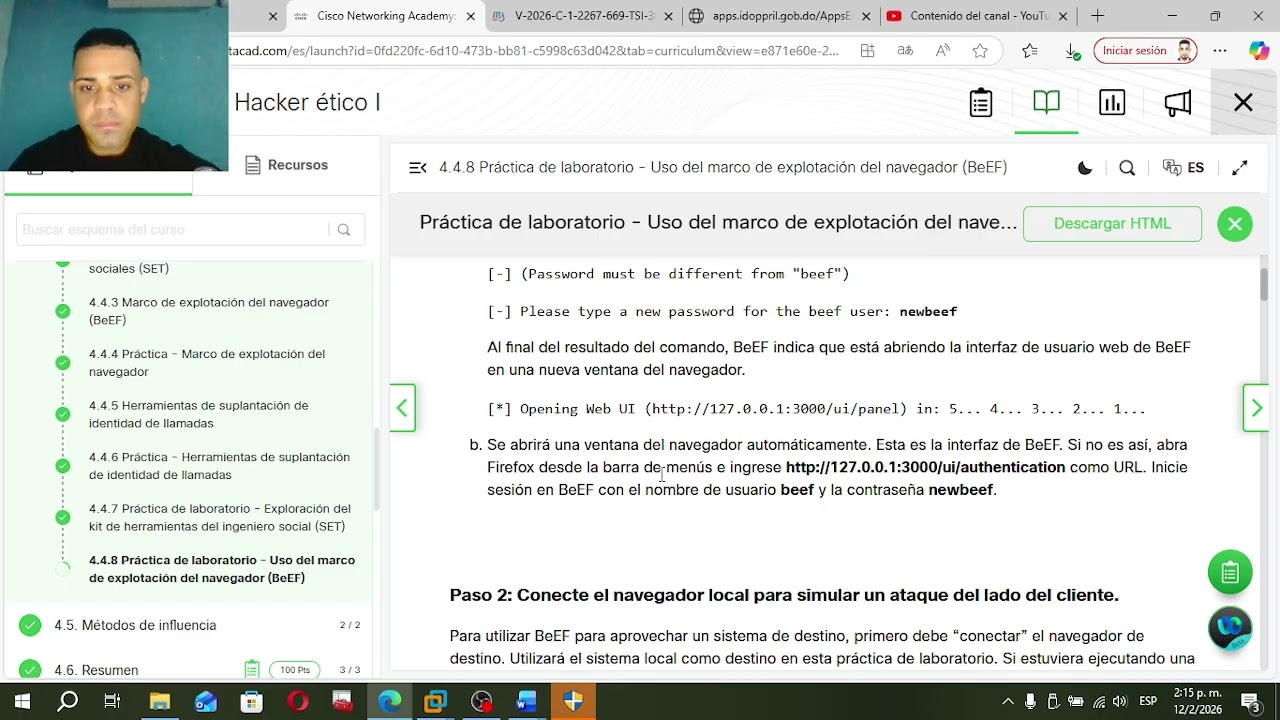Click the search magnifier in outline search

point(344,230)
